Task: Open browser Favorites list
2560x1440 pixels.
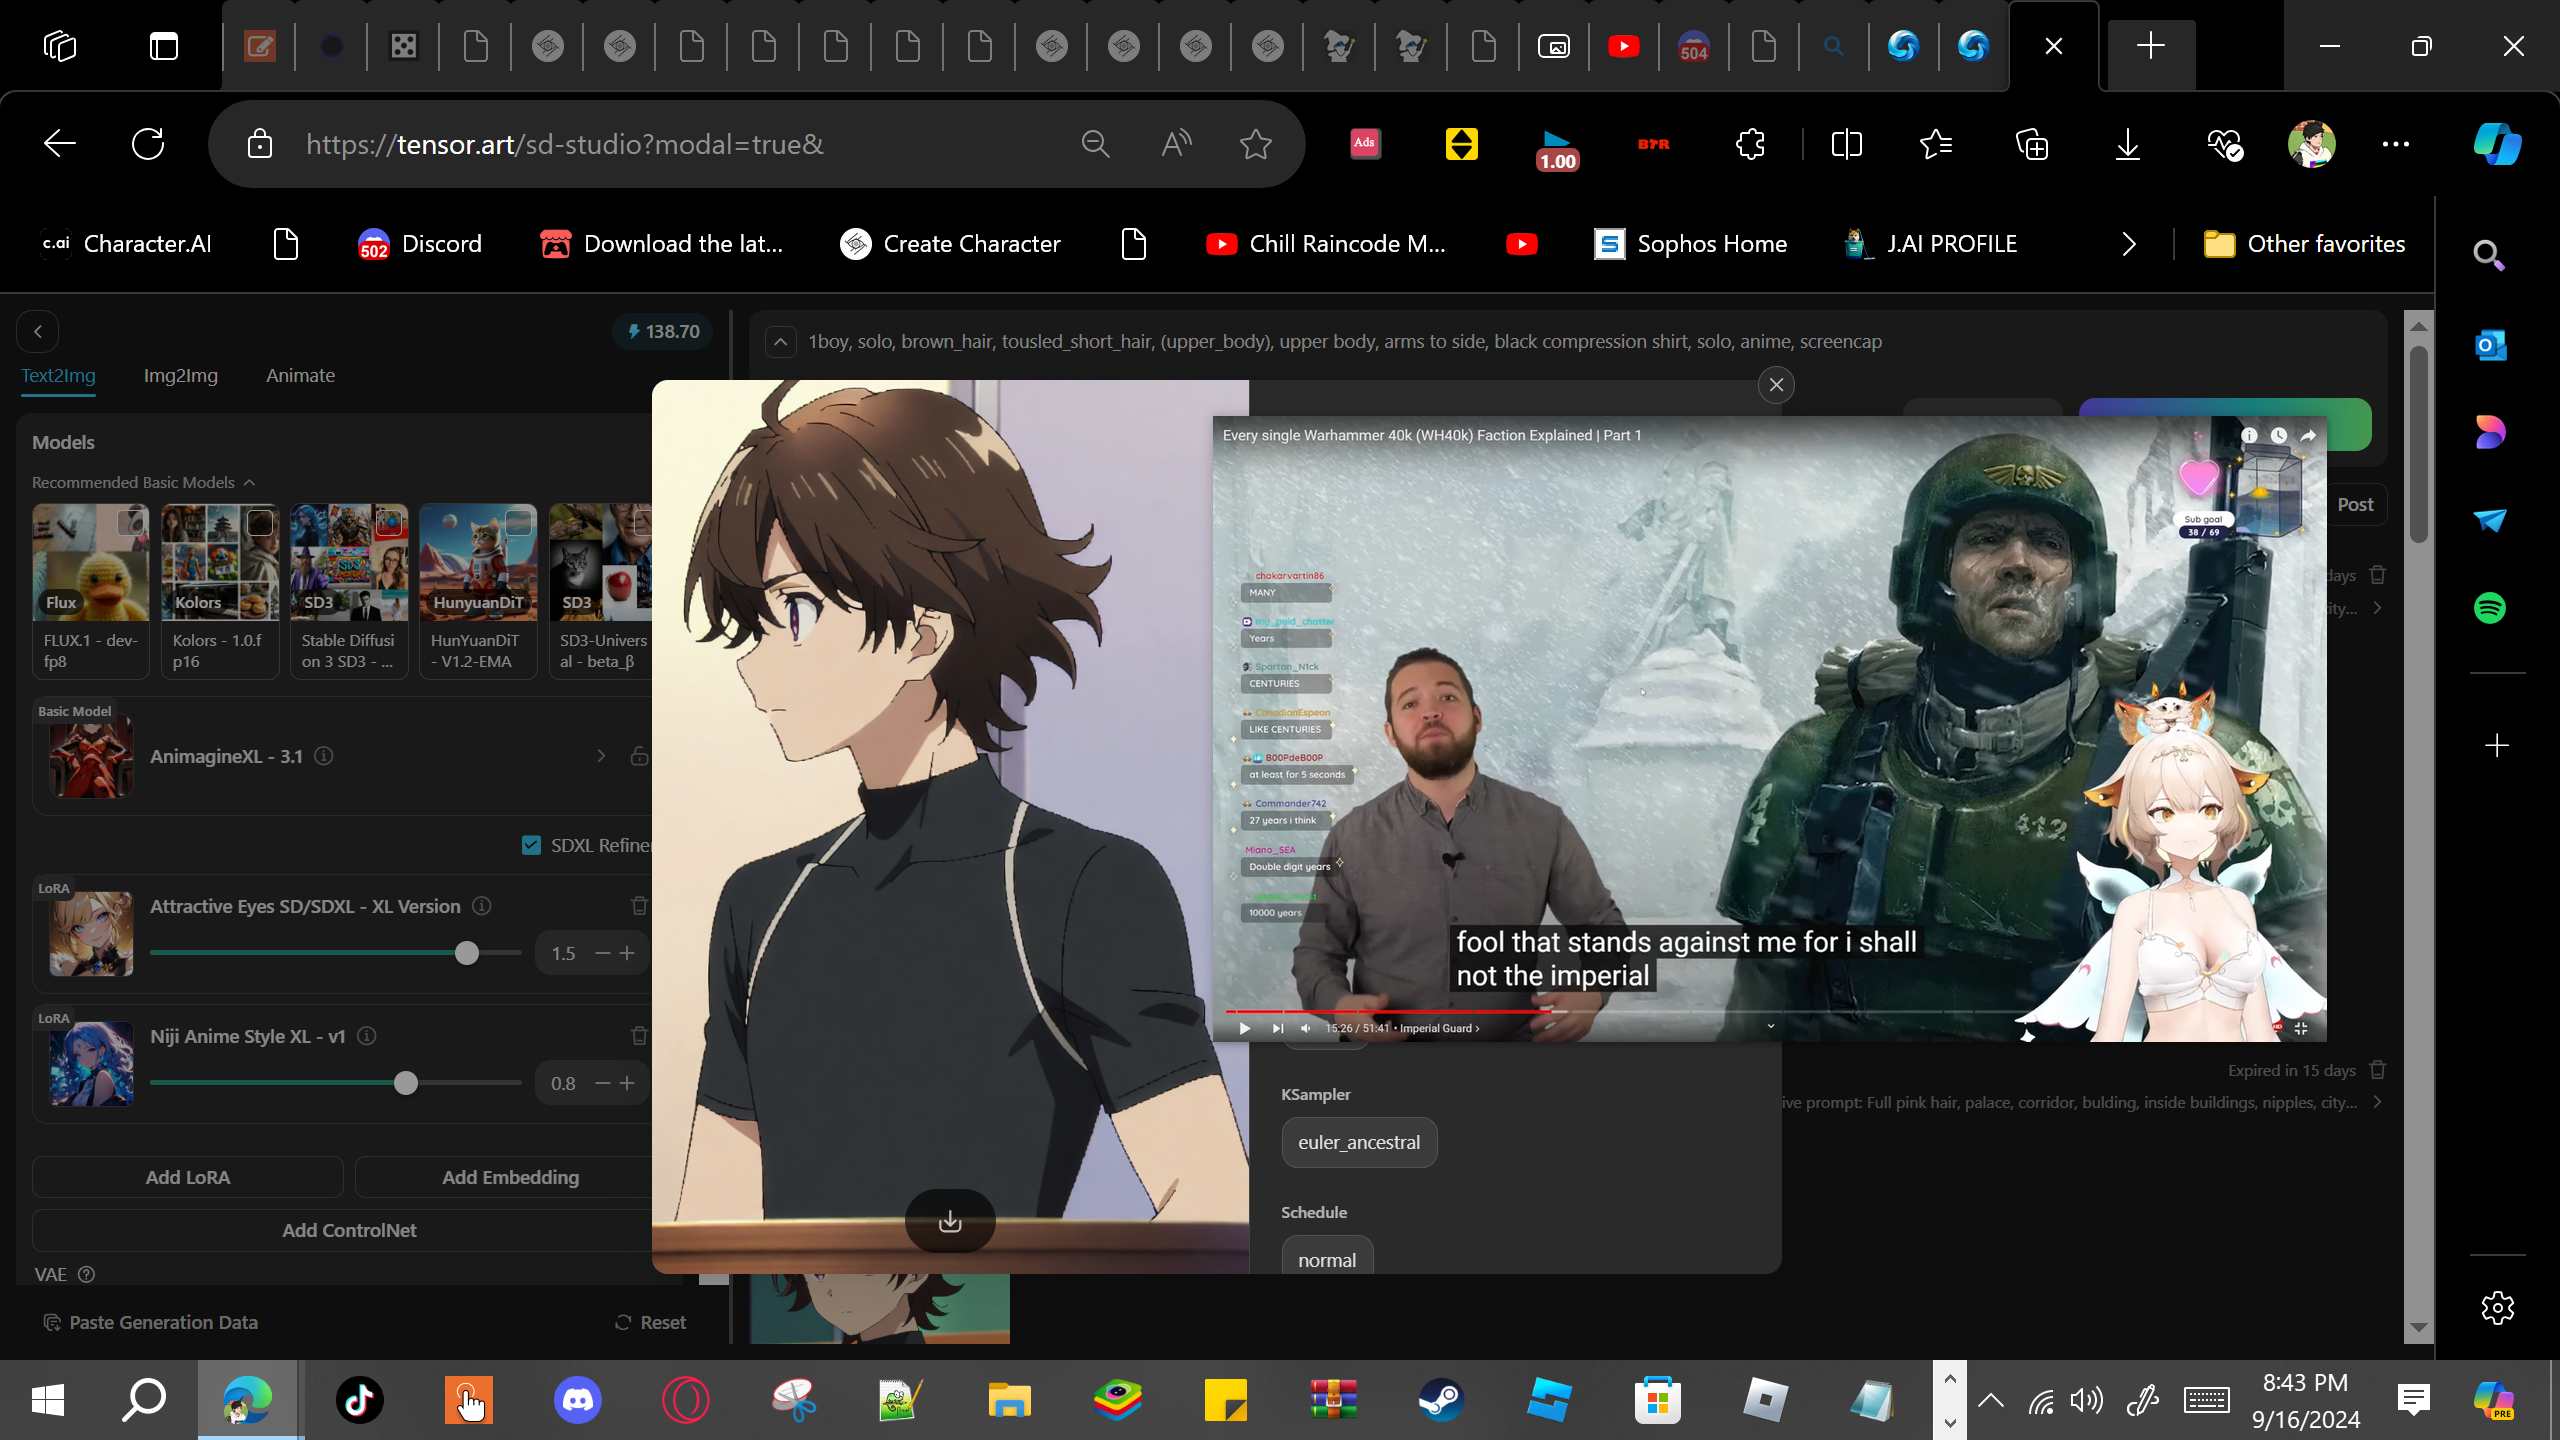Action: tap(1936, 144)
